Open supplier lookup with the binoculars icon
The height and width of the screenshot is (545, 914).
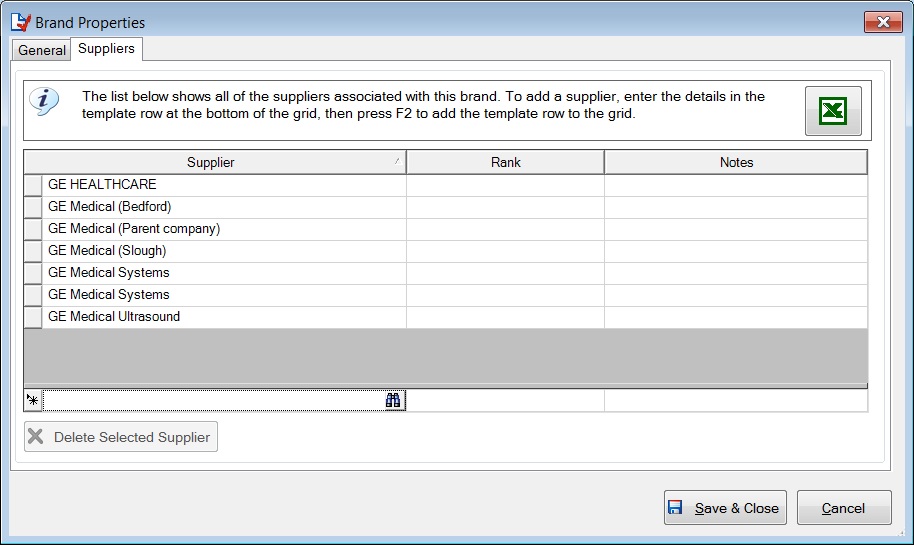pyautogui.click(x=393, y=400)
